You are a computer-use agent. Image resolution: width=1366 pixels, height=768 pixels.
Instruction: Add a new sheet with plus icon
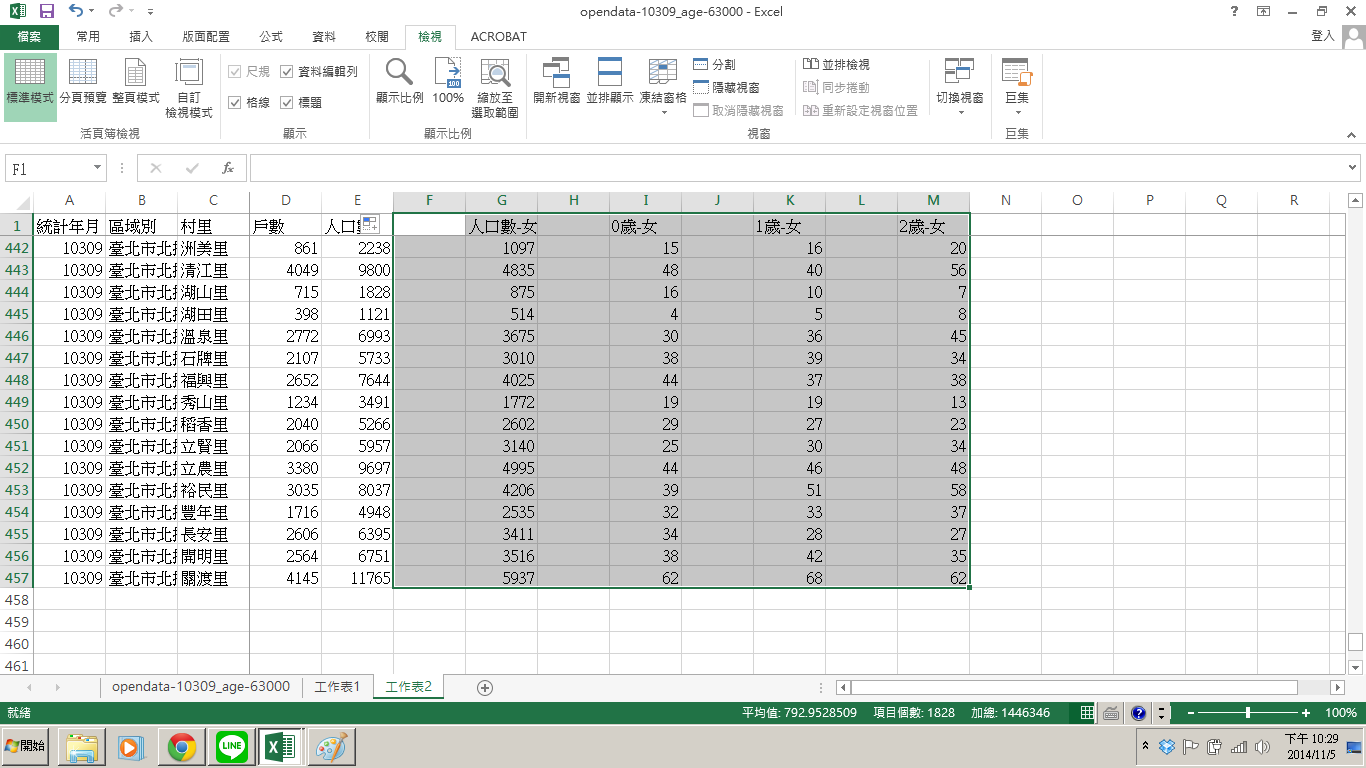click(485, 687)
